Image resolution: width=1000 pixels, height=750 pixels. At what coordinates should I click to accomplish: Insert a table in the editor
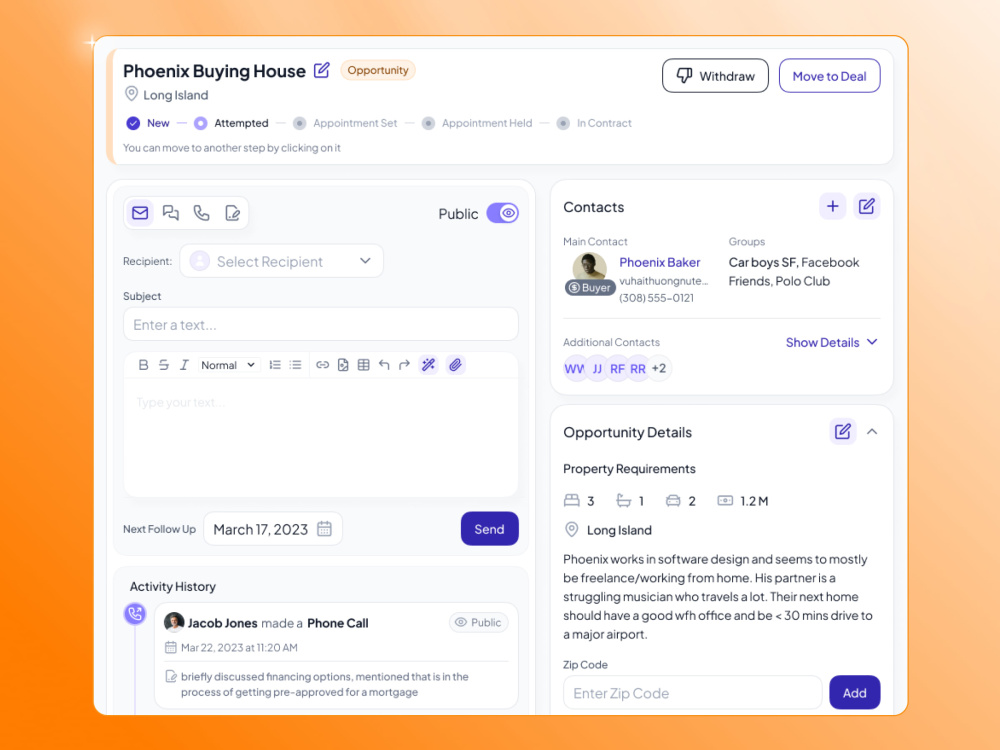[364, 365]
